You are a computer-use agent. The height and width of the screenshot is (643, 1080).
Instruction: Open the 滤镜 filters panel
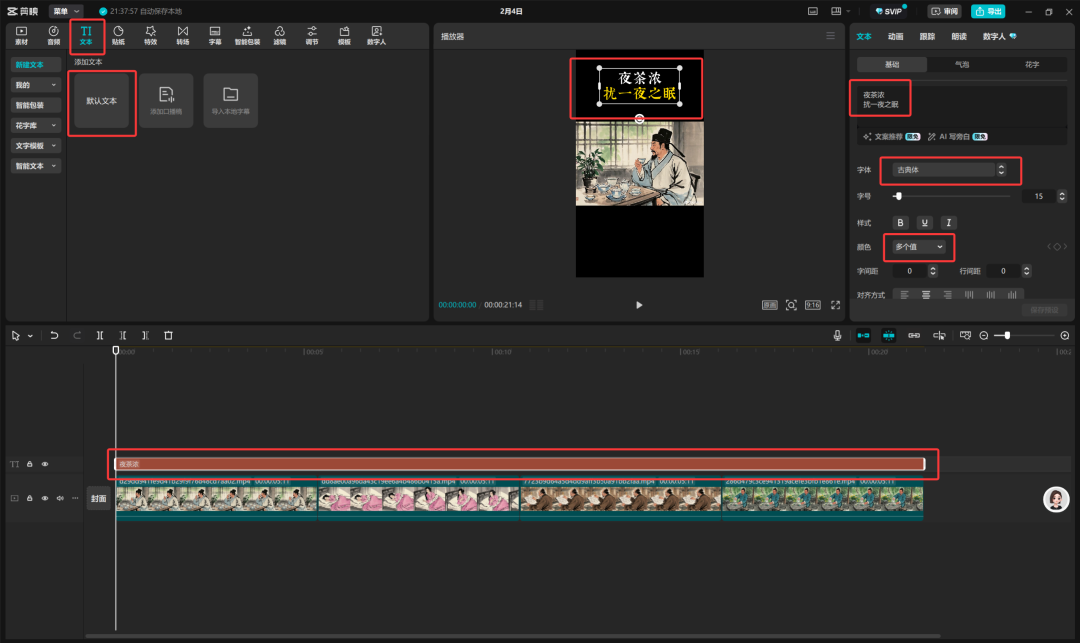pos(279,36)
